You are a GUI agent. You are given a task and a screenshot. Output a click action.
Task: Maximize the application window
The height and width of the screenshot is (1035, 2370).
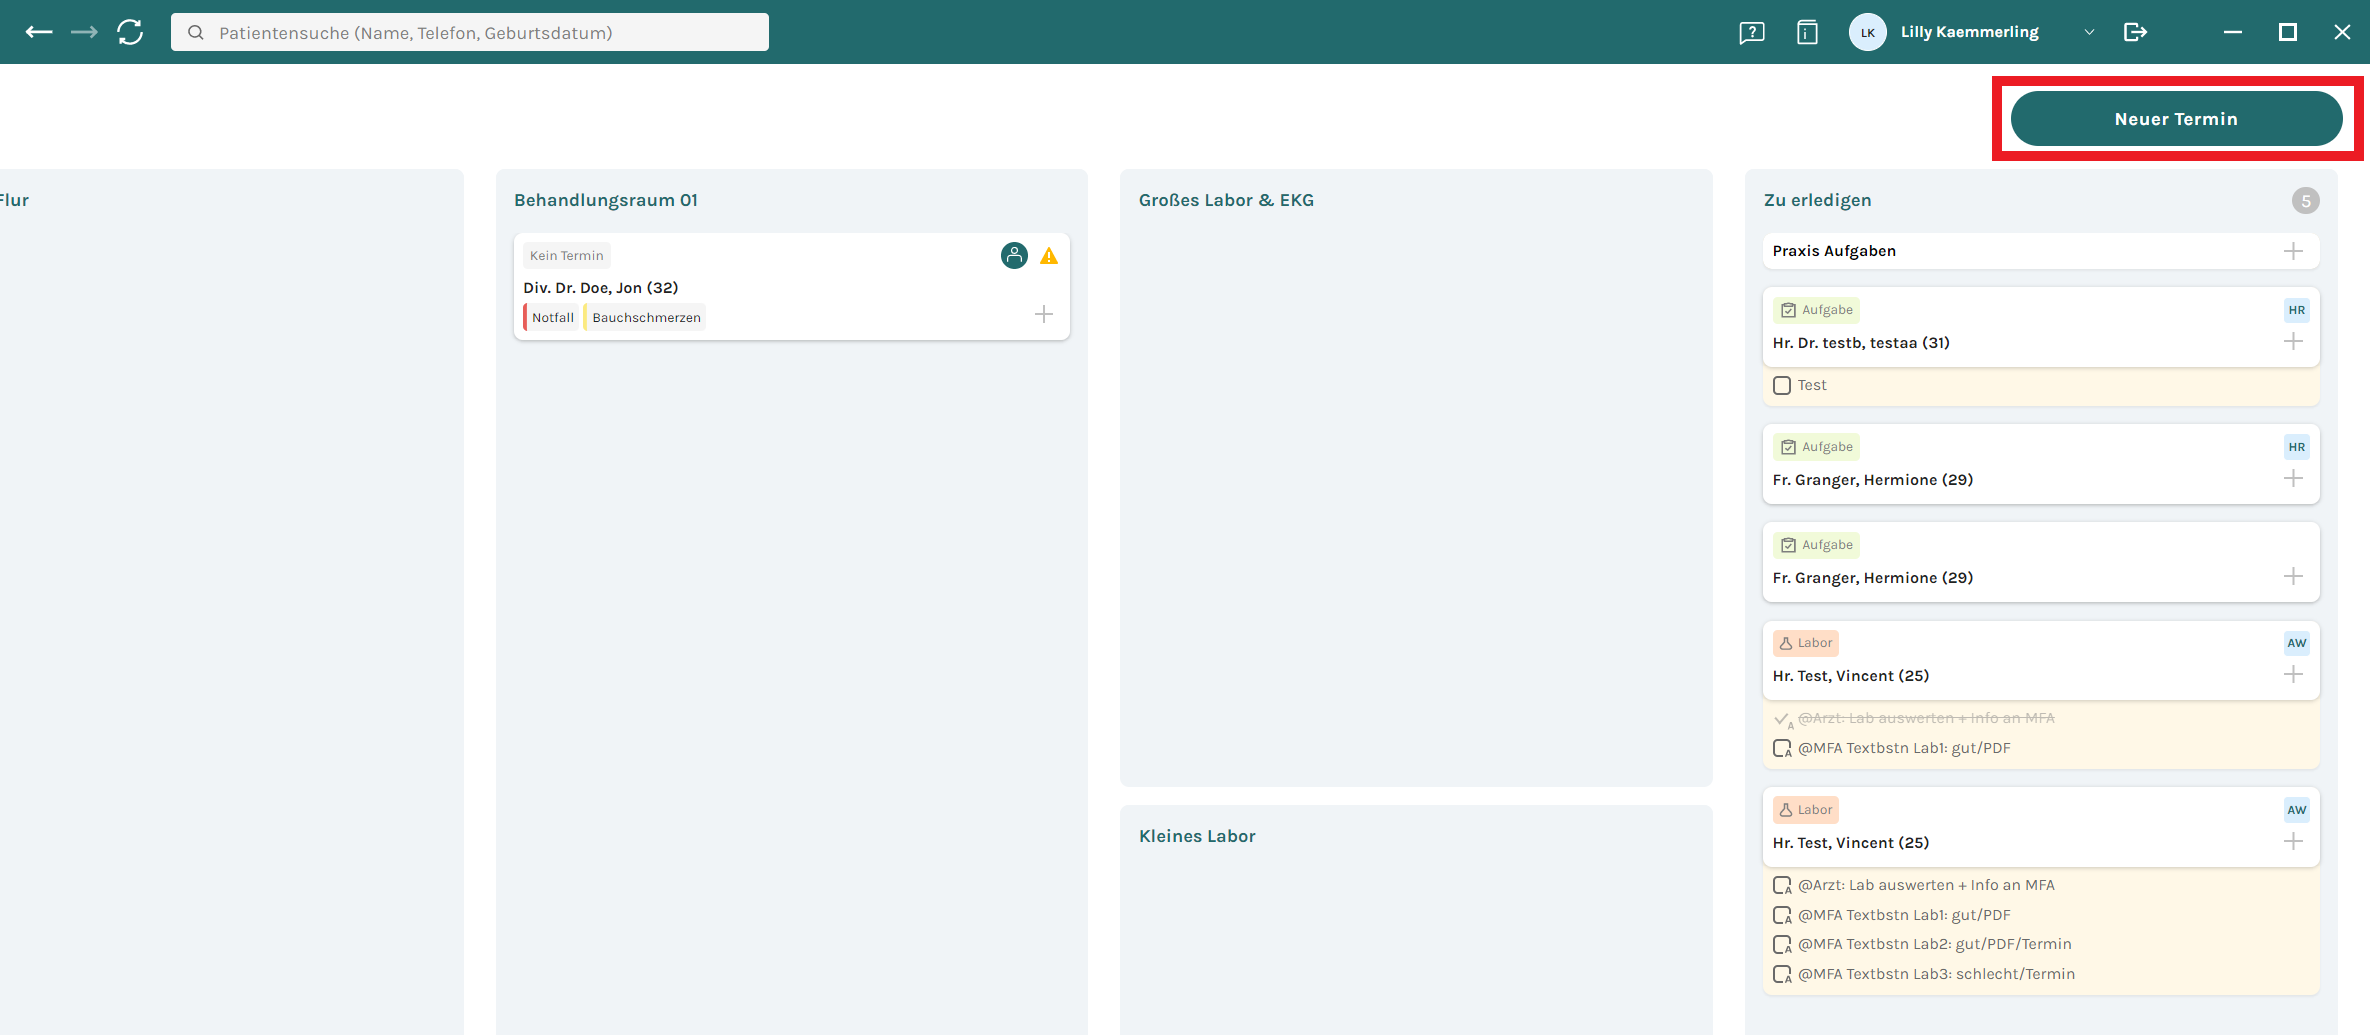point(2288,32)
